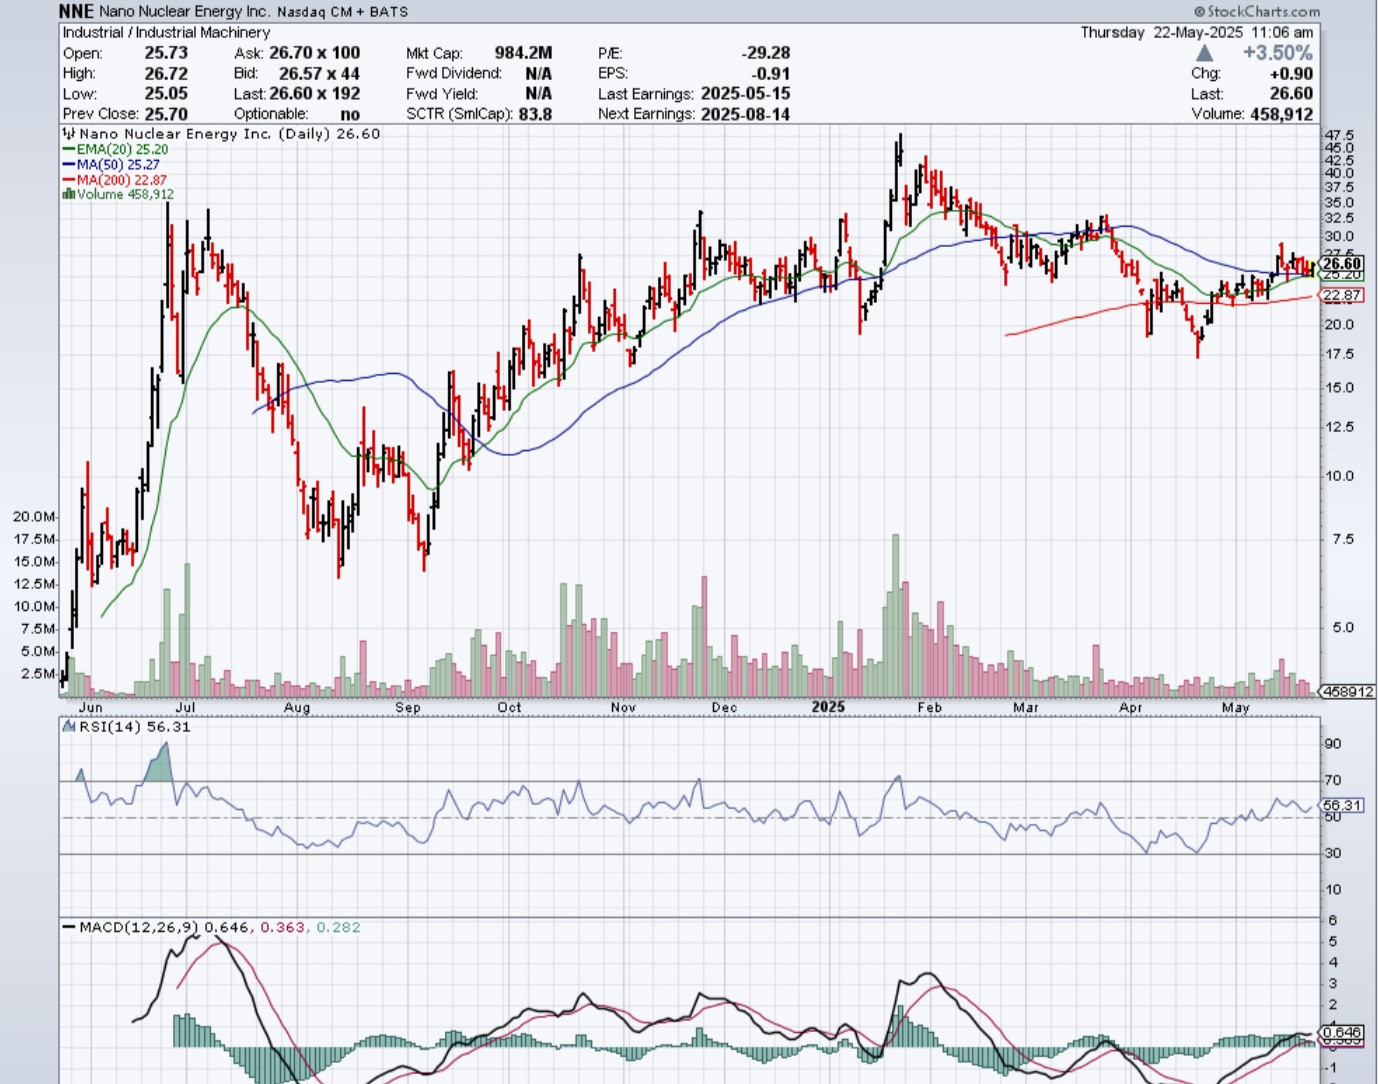The height and width of the screenshot is (1084, 1378).
Task: Click the Thursday 22-May-2025 11:06 am timestamp
Action: click(1197, 32)
